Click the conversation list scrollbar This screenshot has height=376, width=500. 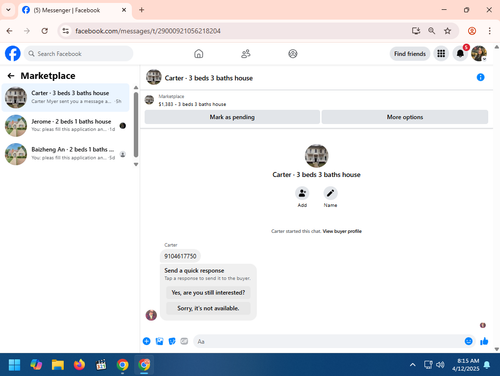pyautogui.click(x=136, y=125)
